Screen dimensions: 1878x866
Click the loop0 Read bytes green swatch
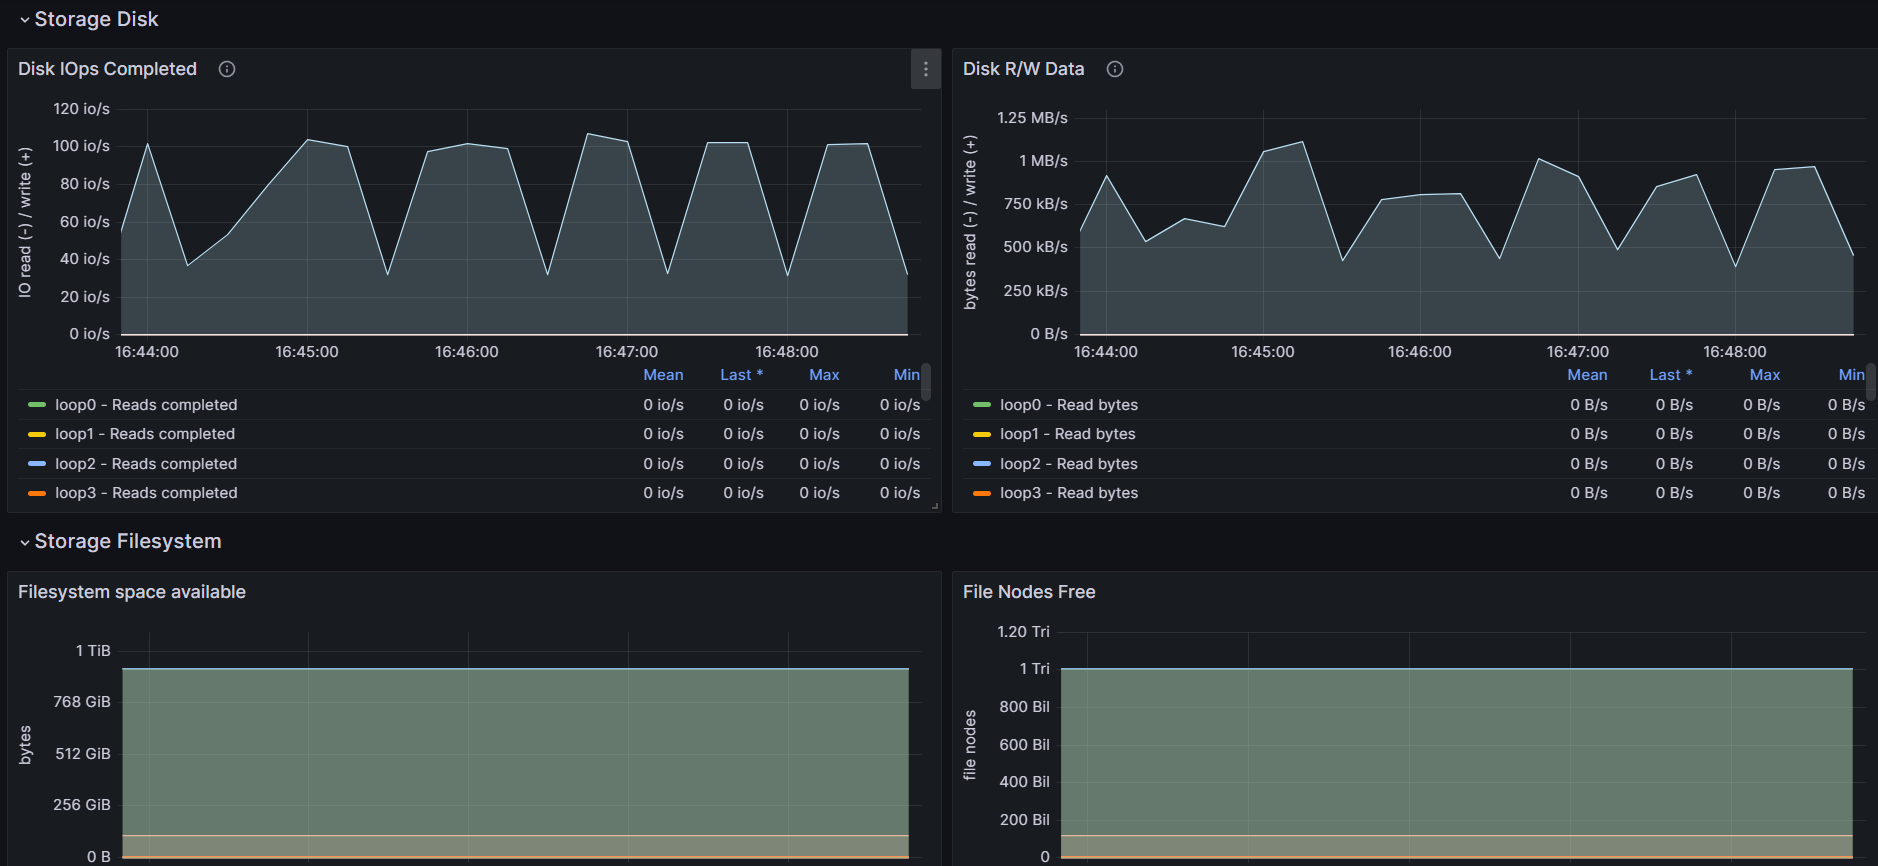(x=982, y=405)
